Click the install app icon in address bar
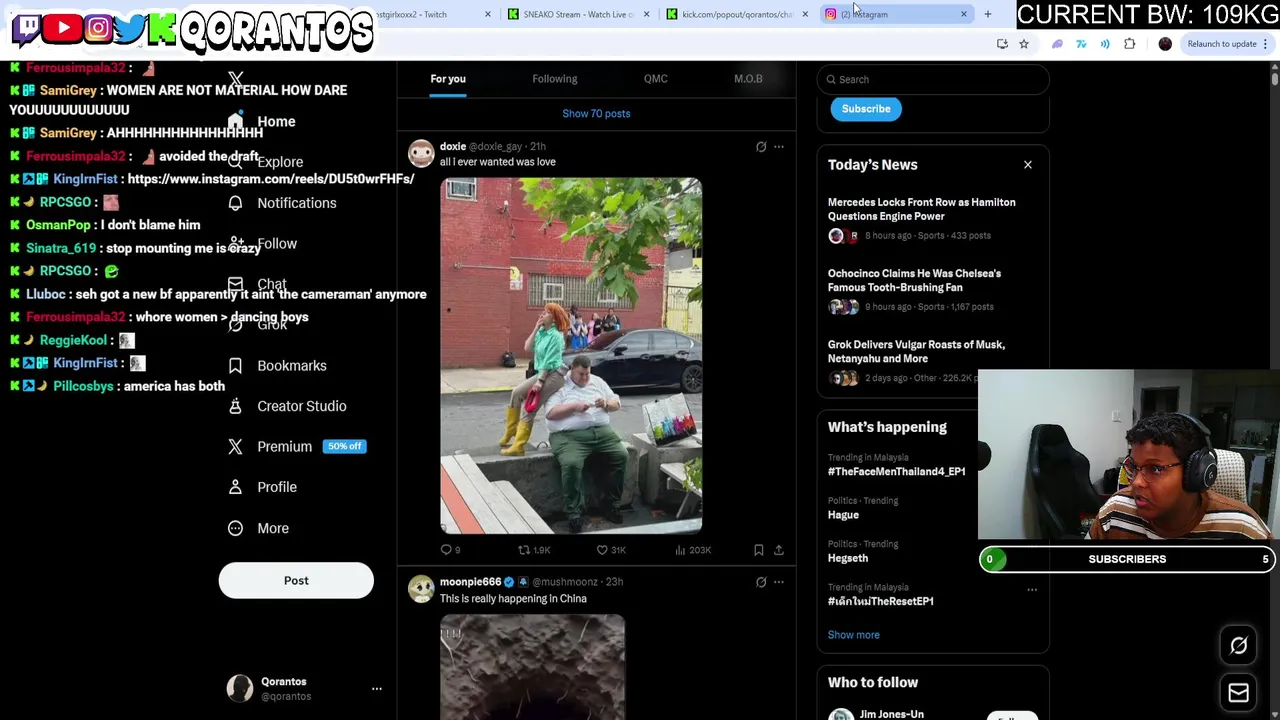Viewport: 1280px width, 720px height. pos(1002,44)
